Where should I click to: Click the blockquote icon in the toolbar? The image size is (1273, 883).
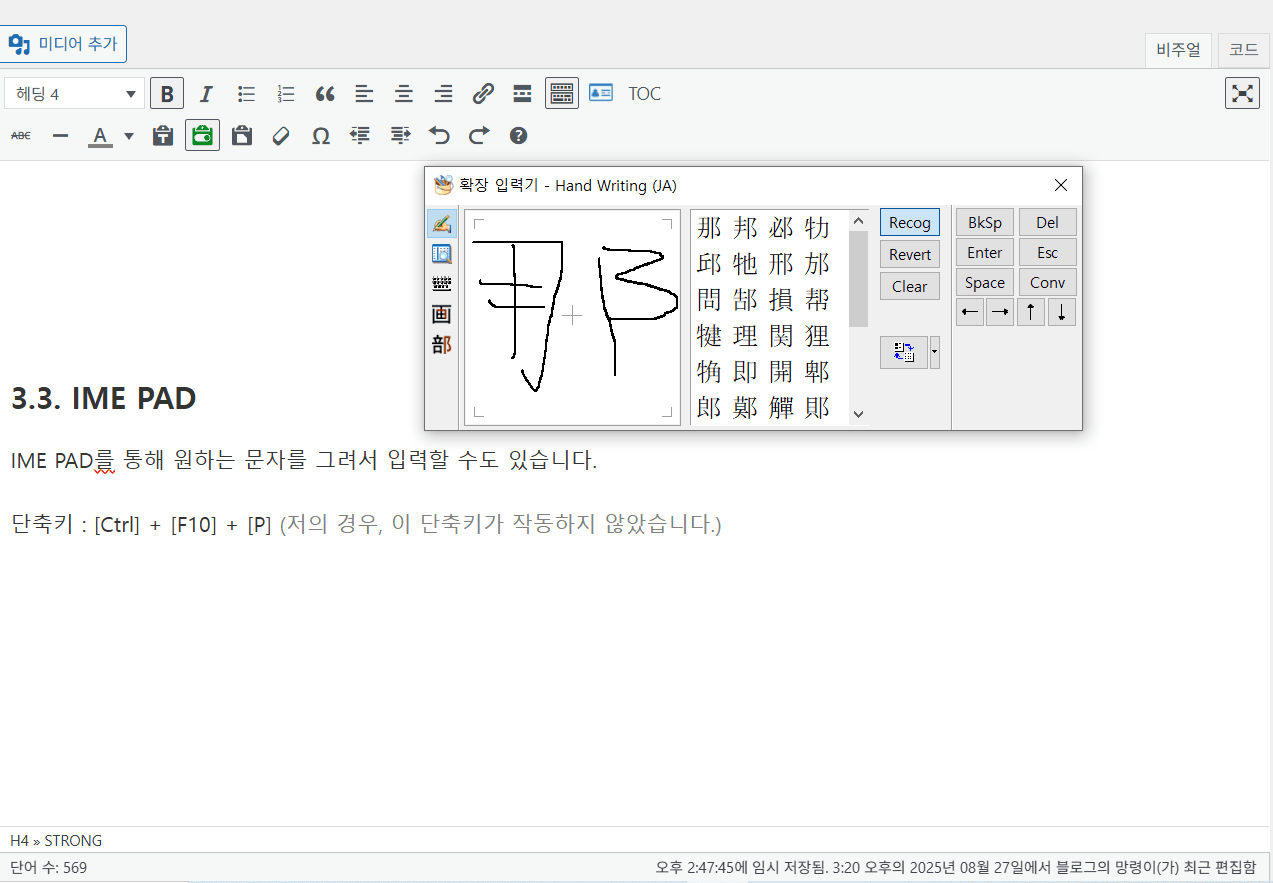point(325,94)
